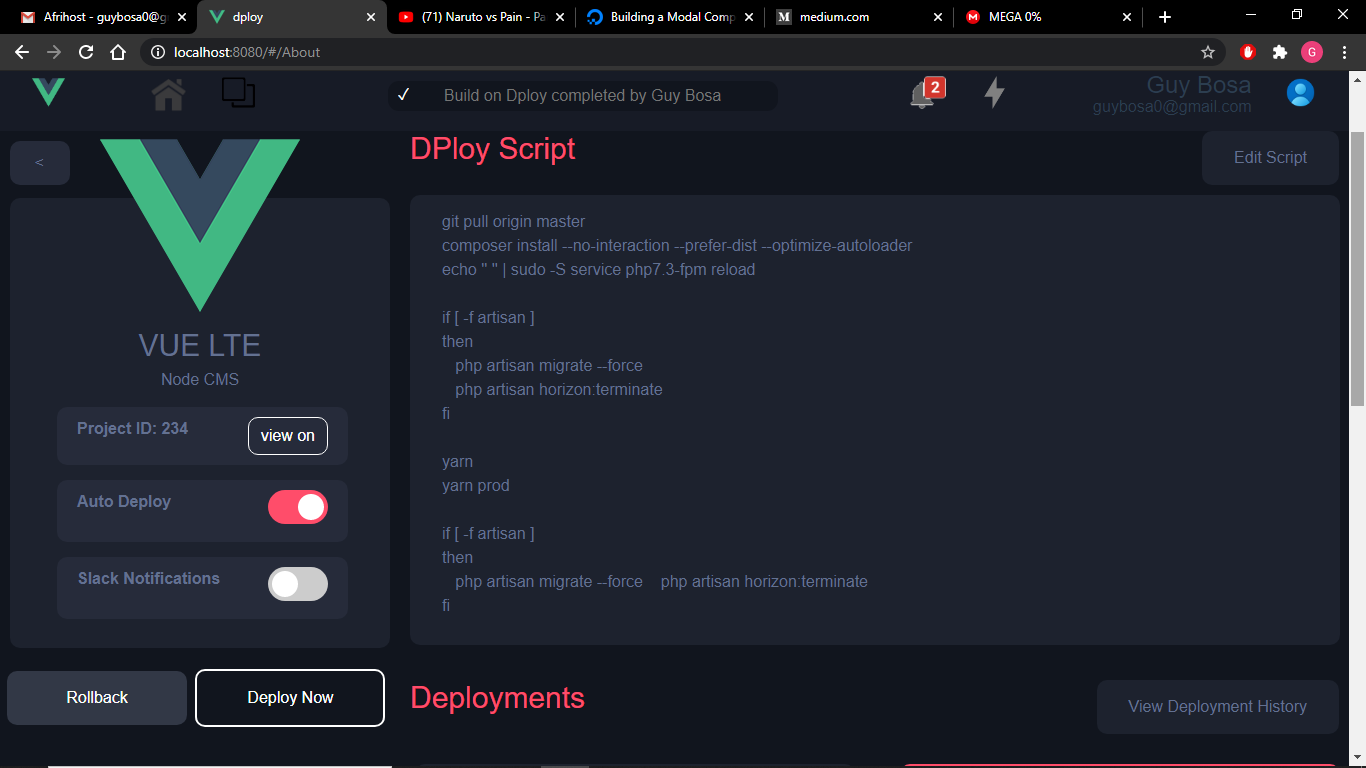Open the Chrome profile account menu

(x=1311, y=52)
